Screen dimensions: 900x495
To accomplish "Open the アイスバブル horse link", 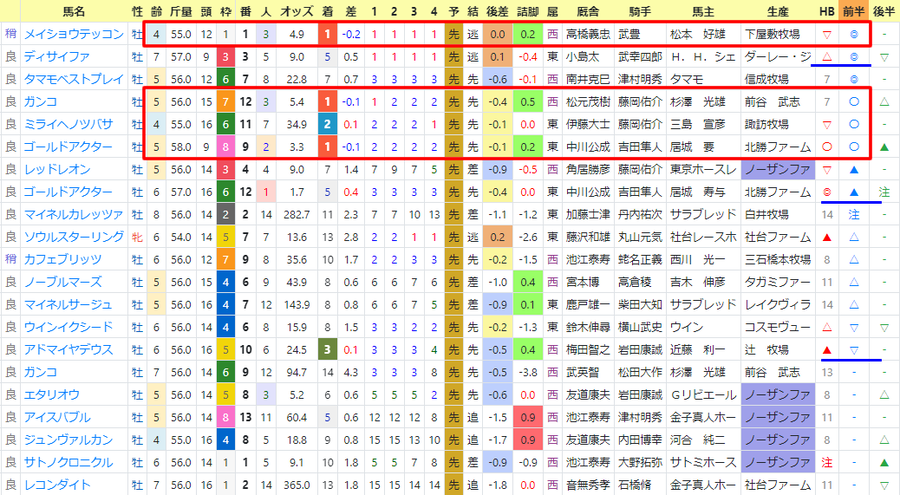I will coord(57,417).
